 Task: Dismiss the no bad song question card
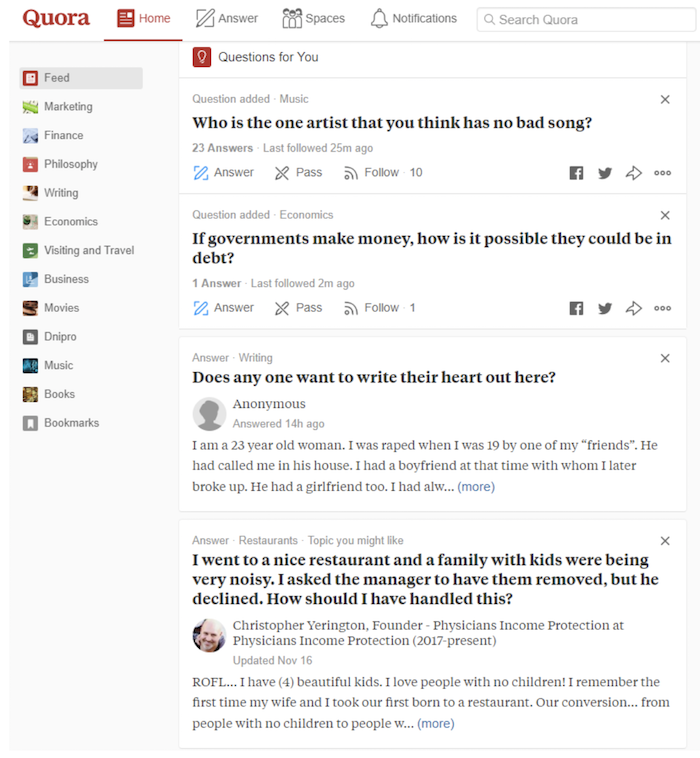click(665, 100)
